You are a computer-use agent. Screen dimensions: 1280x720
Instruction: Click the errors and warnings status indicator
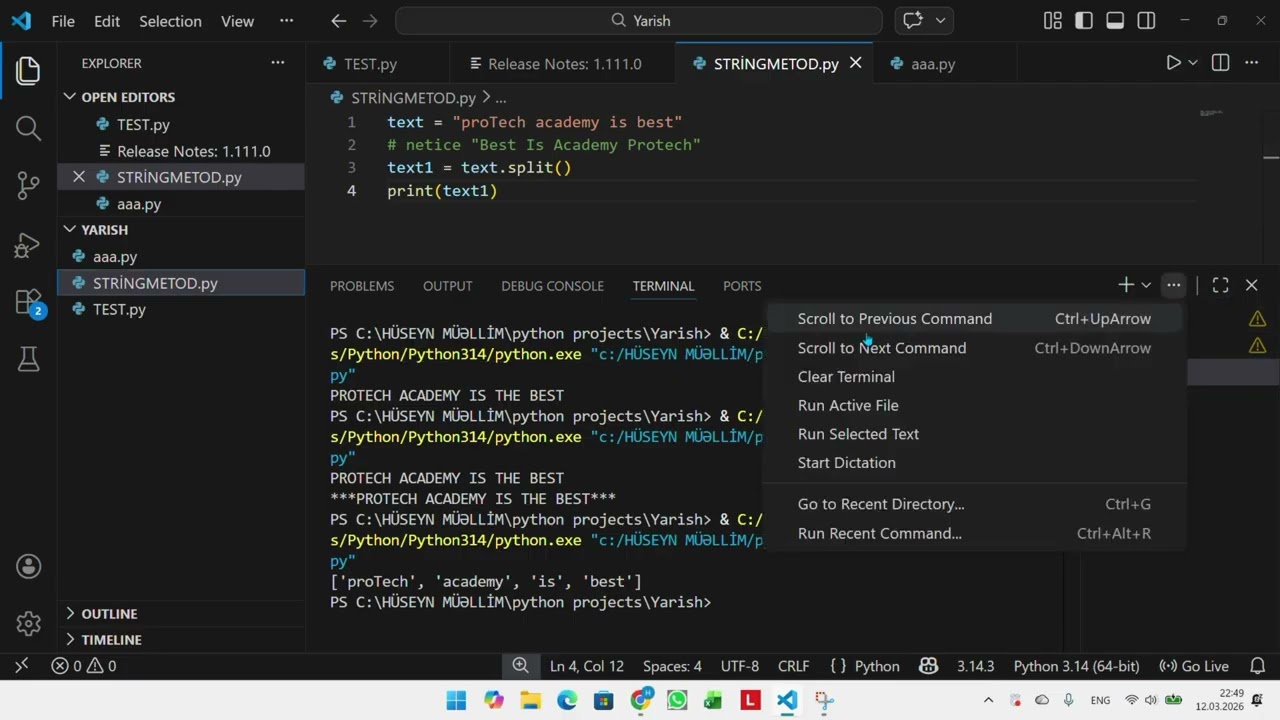[84, 666]
